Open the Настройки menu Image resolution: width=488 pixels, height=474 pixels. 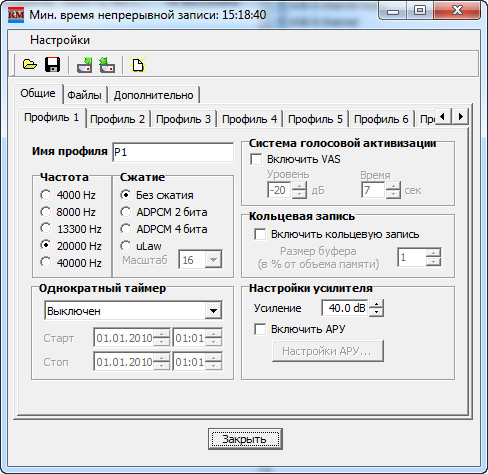click(60, 40)
